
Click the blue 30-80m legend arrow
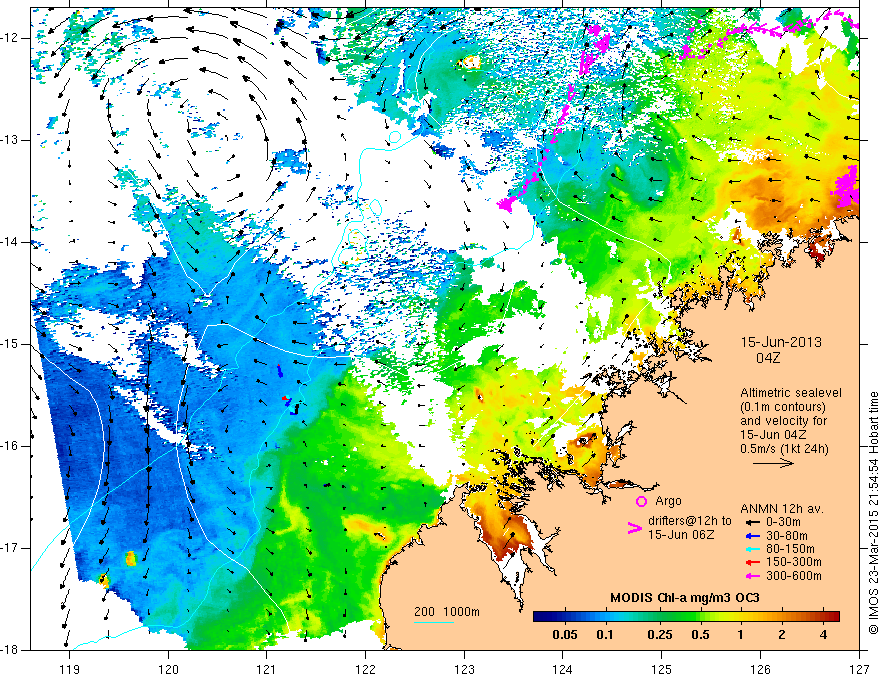tap(753, 535)
